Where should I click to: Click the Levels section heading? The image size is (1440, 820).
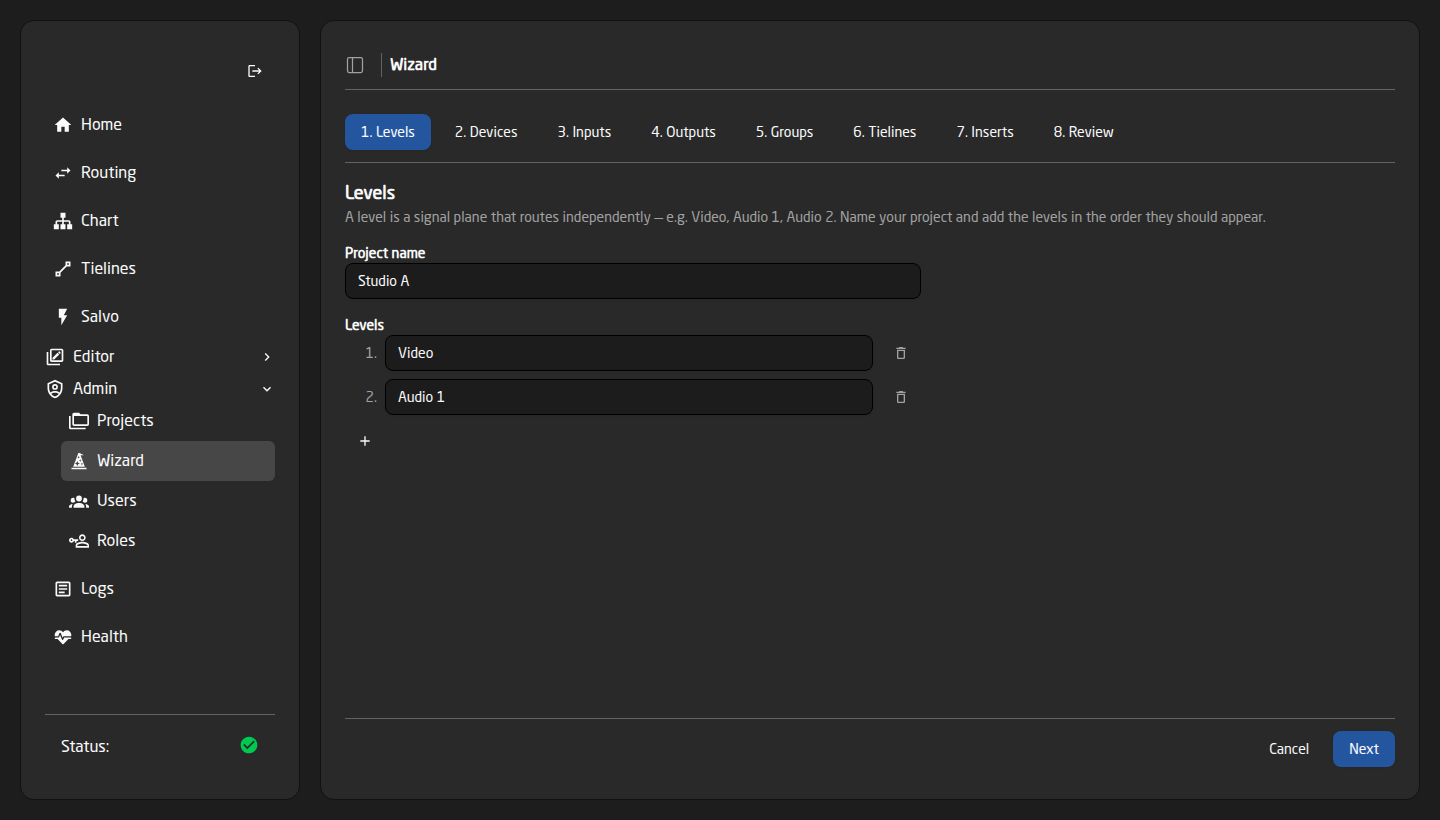pos(370,192)
